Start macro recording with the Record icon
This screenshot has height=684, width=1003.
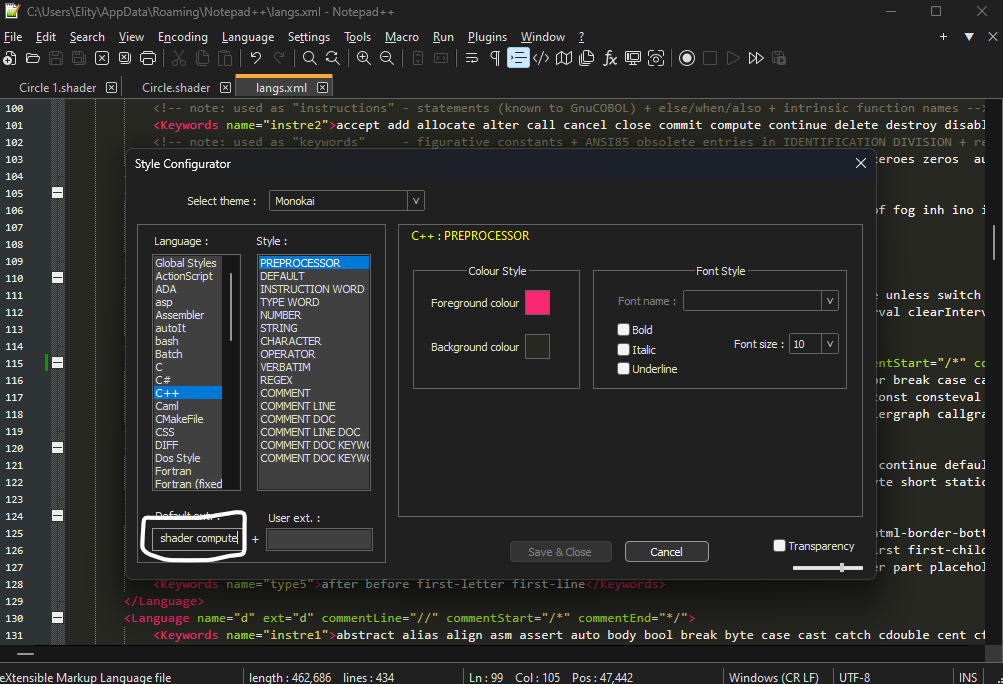coord(686,58)
